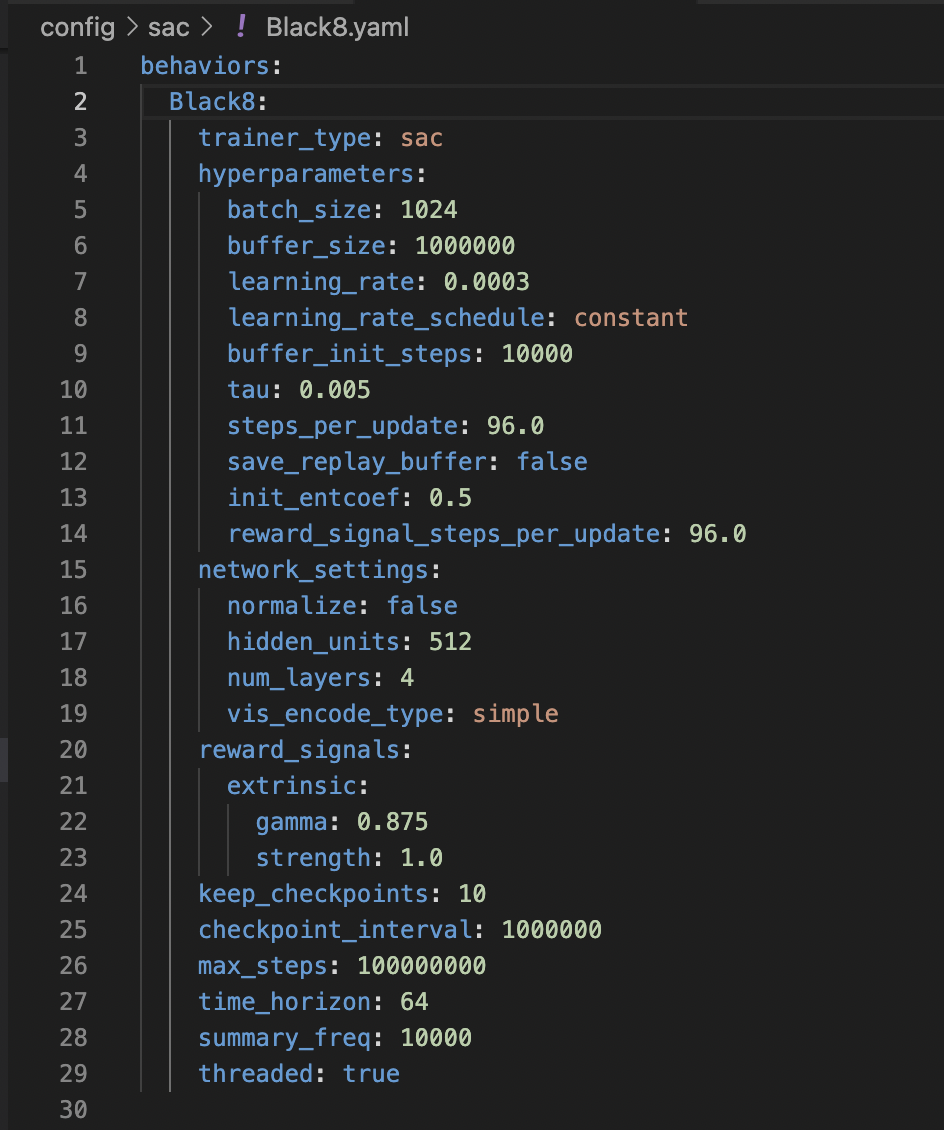Click "false" next to normalize

tap(422, 606)
